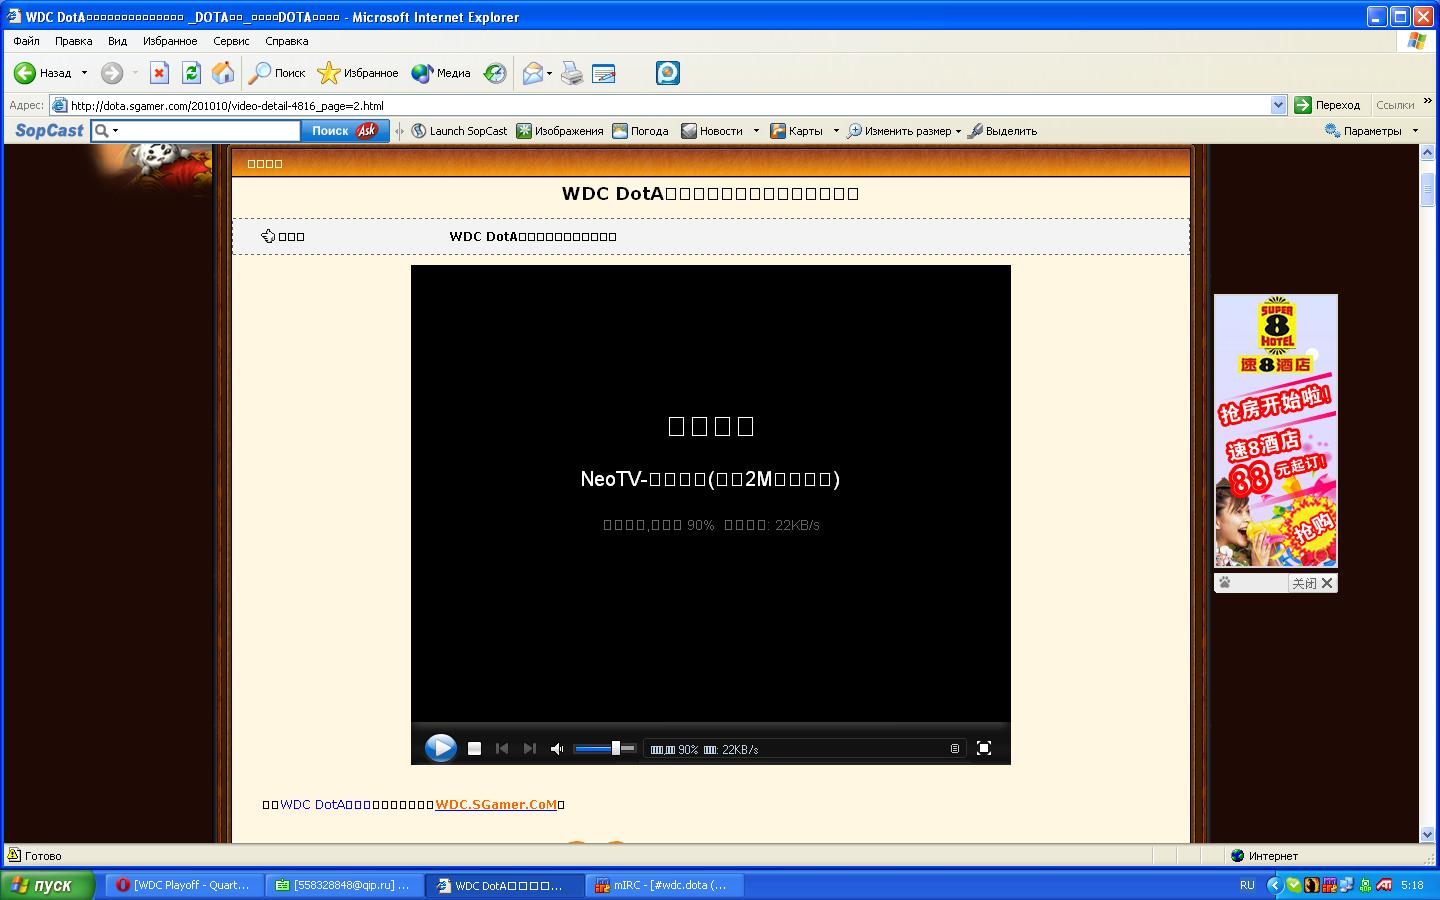Expand hidden system tray icons
This screenshot has width=1440, height=900.
point(1274,885)
